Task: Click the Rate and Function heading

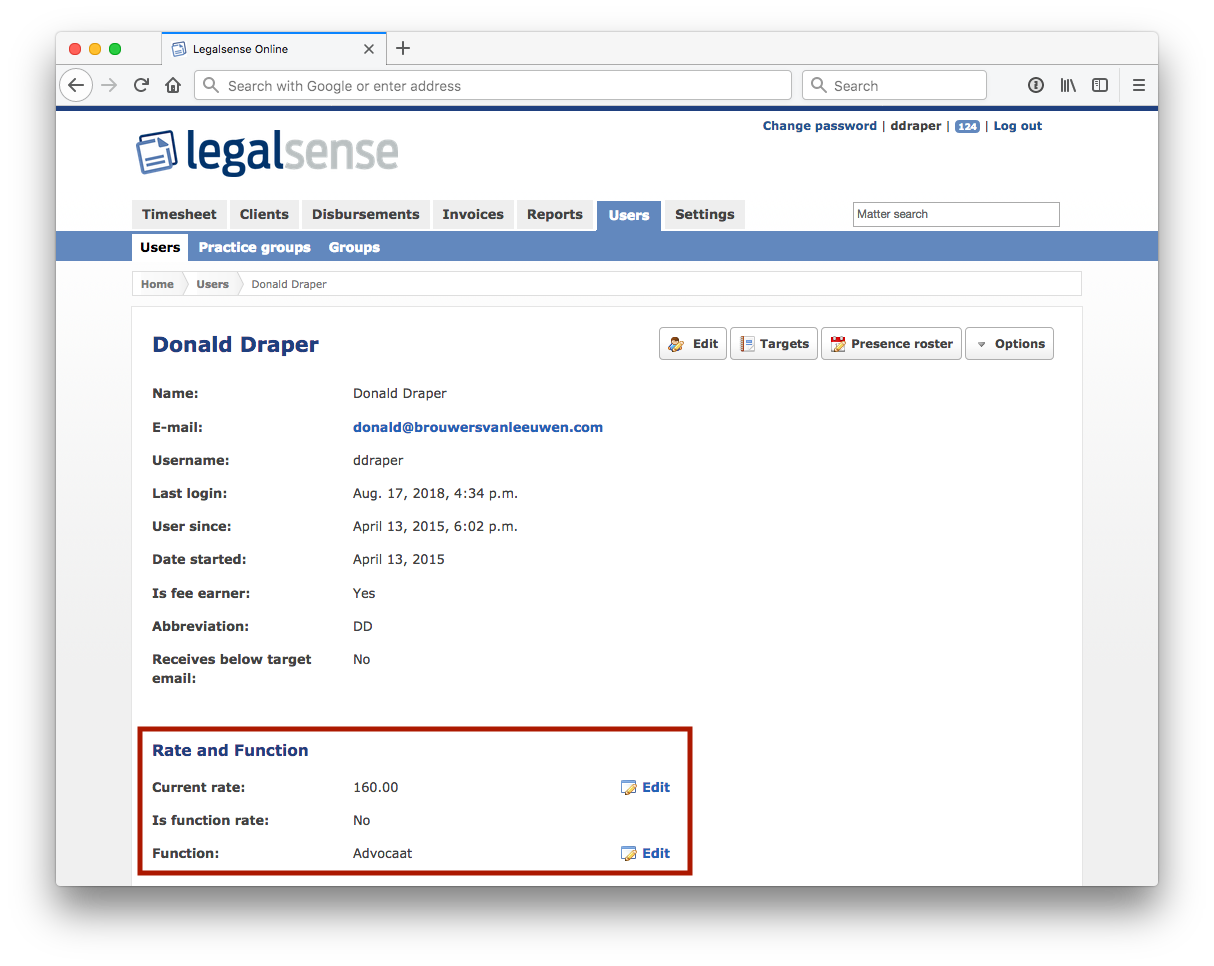Action: click(230, 750)
